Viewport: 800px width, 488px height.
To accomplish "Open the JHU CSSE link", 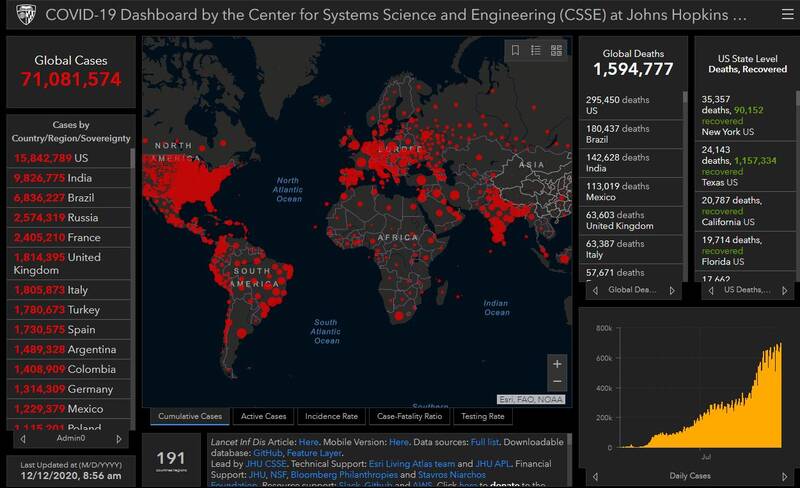I will [x=266, y=463].
